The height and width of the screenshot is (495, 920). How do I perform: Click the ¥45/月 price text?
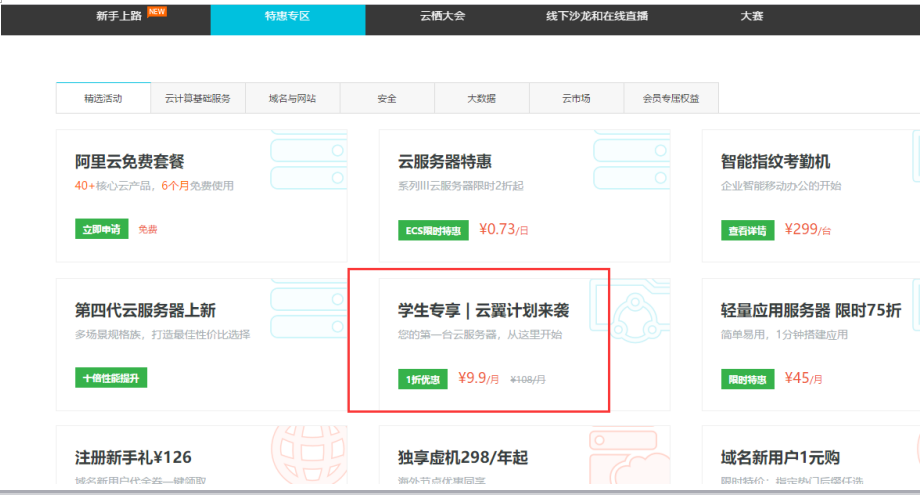[x=803, y=378]
